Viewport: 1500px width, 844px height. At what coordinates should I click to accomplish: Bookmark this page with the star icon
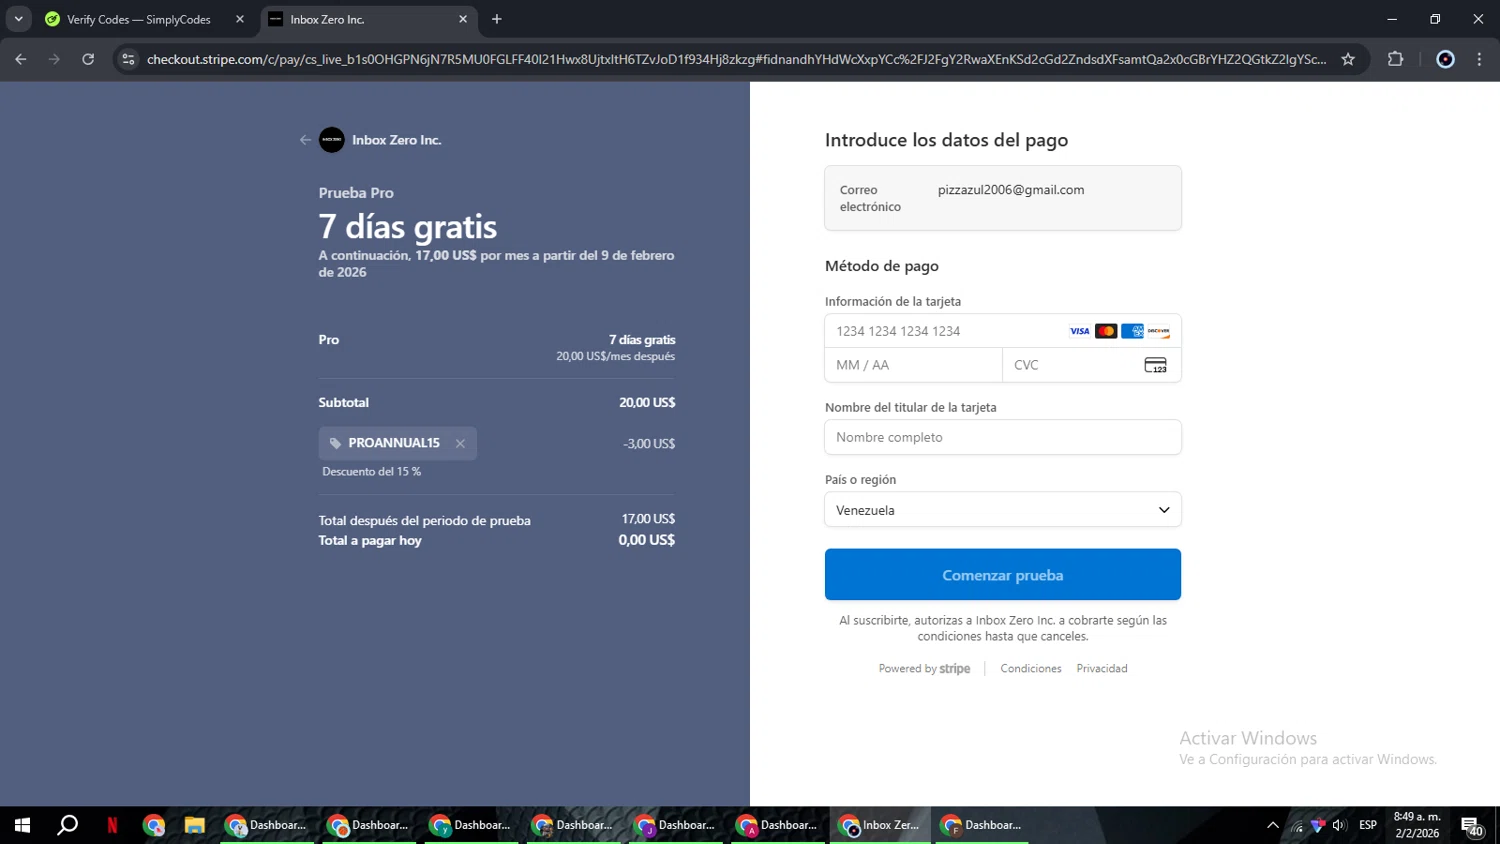pos(1348,59)
